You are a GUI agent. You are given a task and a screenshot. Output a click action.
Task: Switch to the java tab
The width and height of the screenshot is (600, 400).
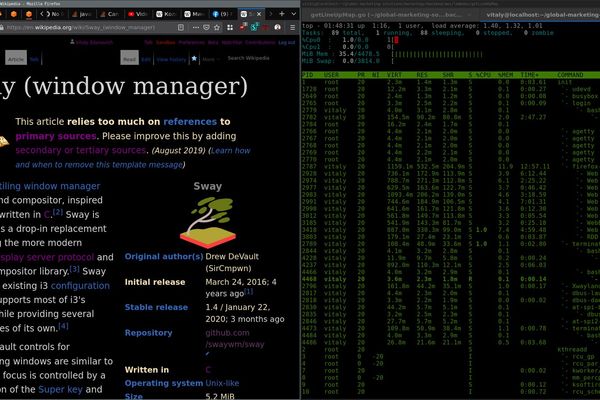coord(81,14)
